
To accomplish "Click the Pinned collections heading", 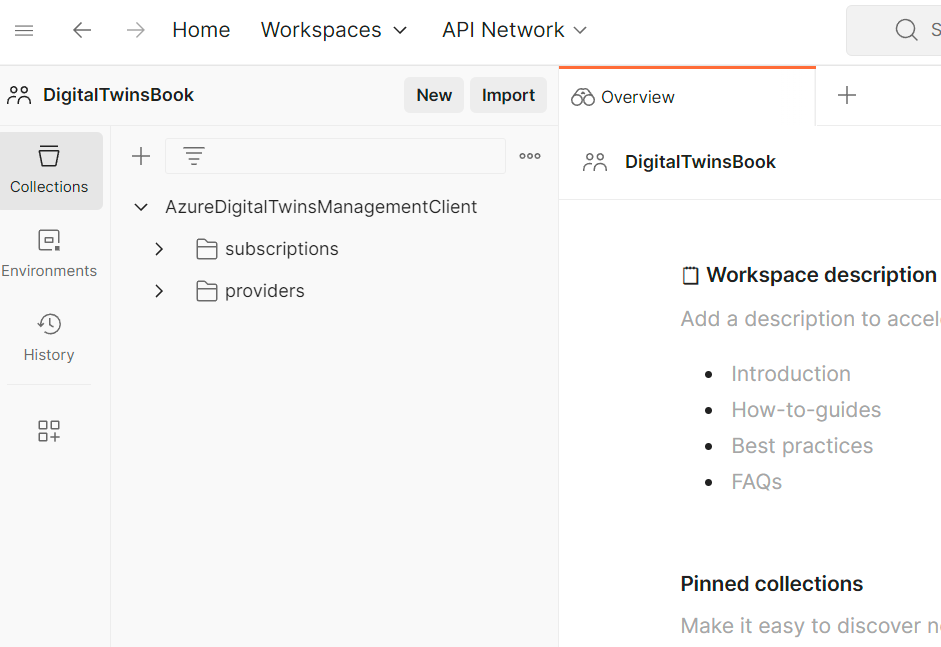I will [772, 583].
